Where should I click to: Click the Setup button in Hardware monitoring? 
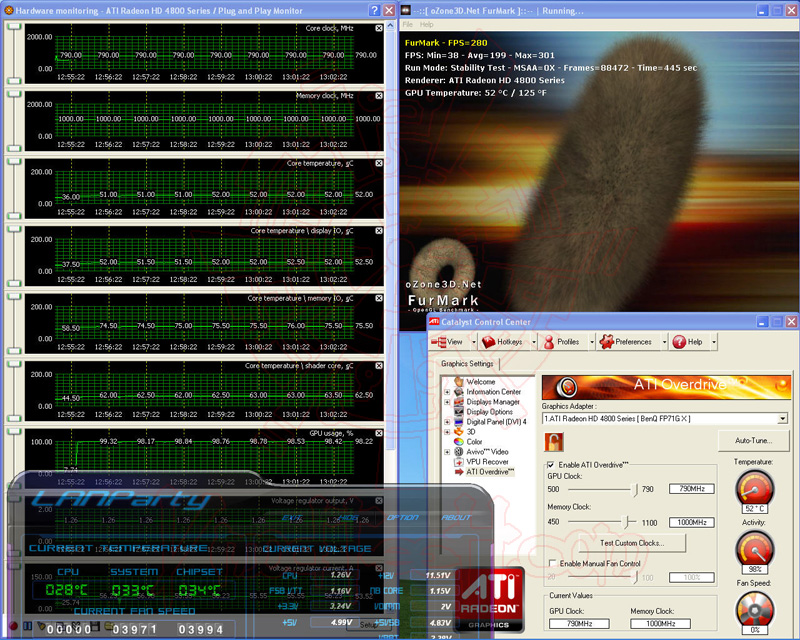point(367,625)
